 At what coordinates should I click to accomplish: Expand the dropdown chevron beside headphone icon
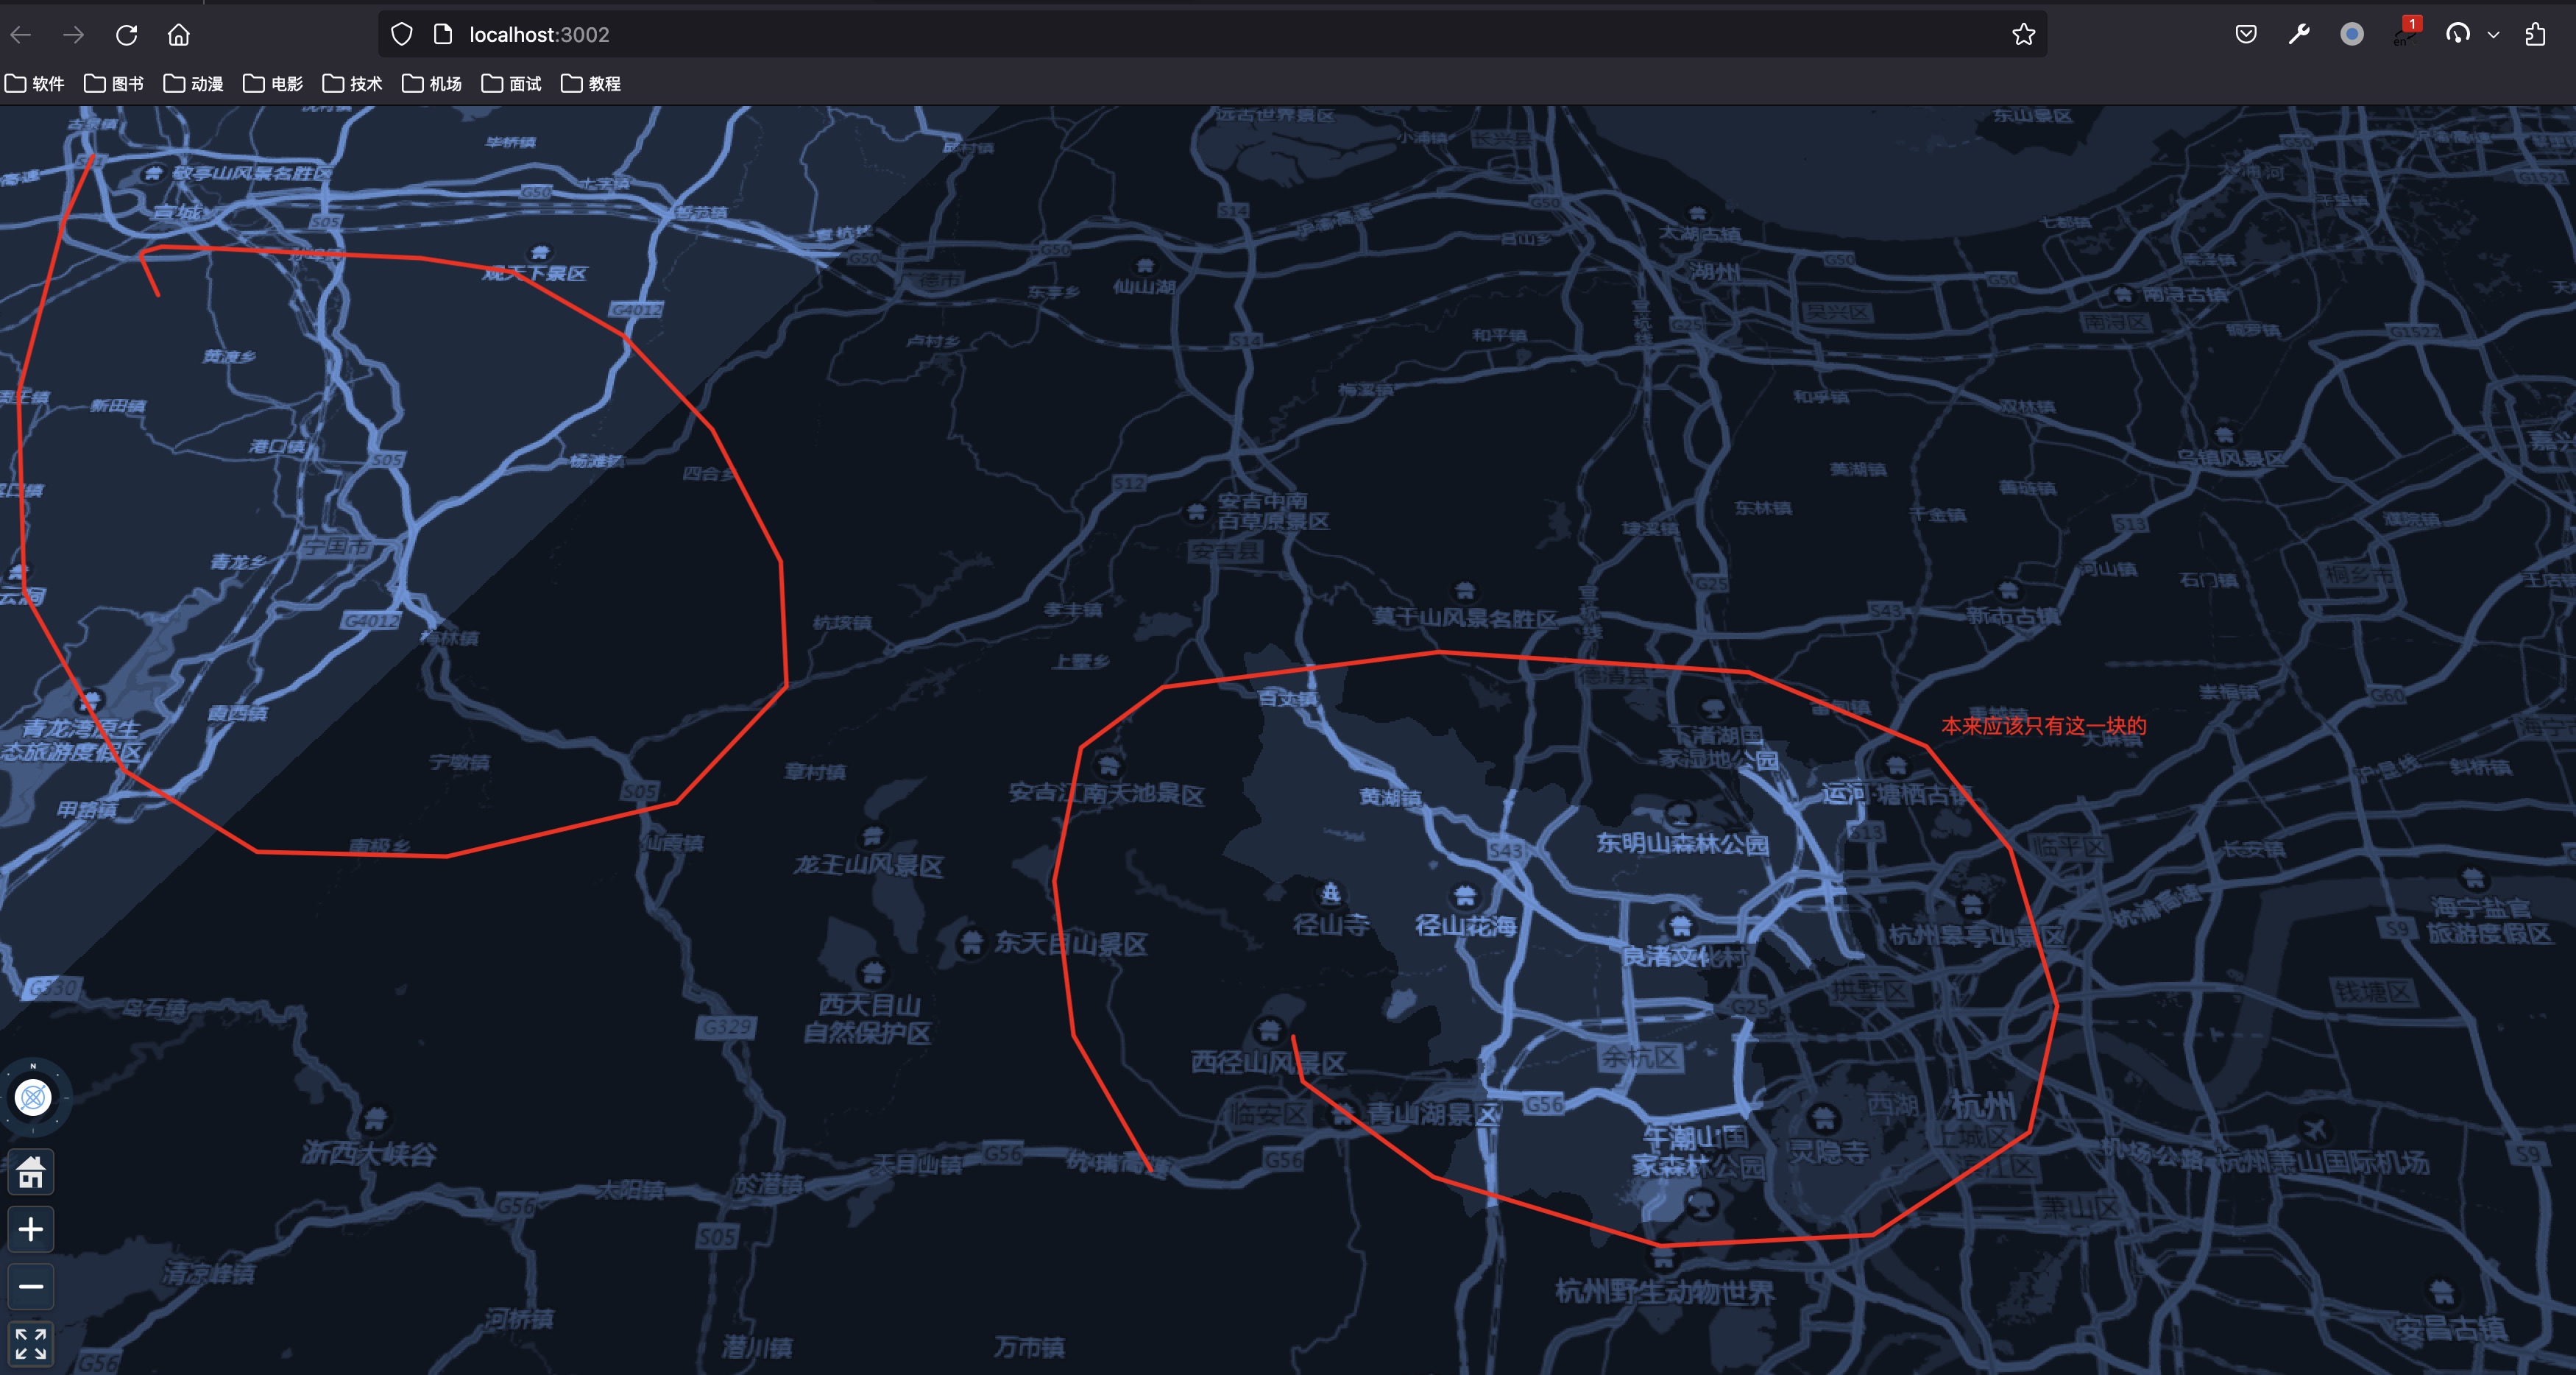[x=2493, y=35]
